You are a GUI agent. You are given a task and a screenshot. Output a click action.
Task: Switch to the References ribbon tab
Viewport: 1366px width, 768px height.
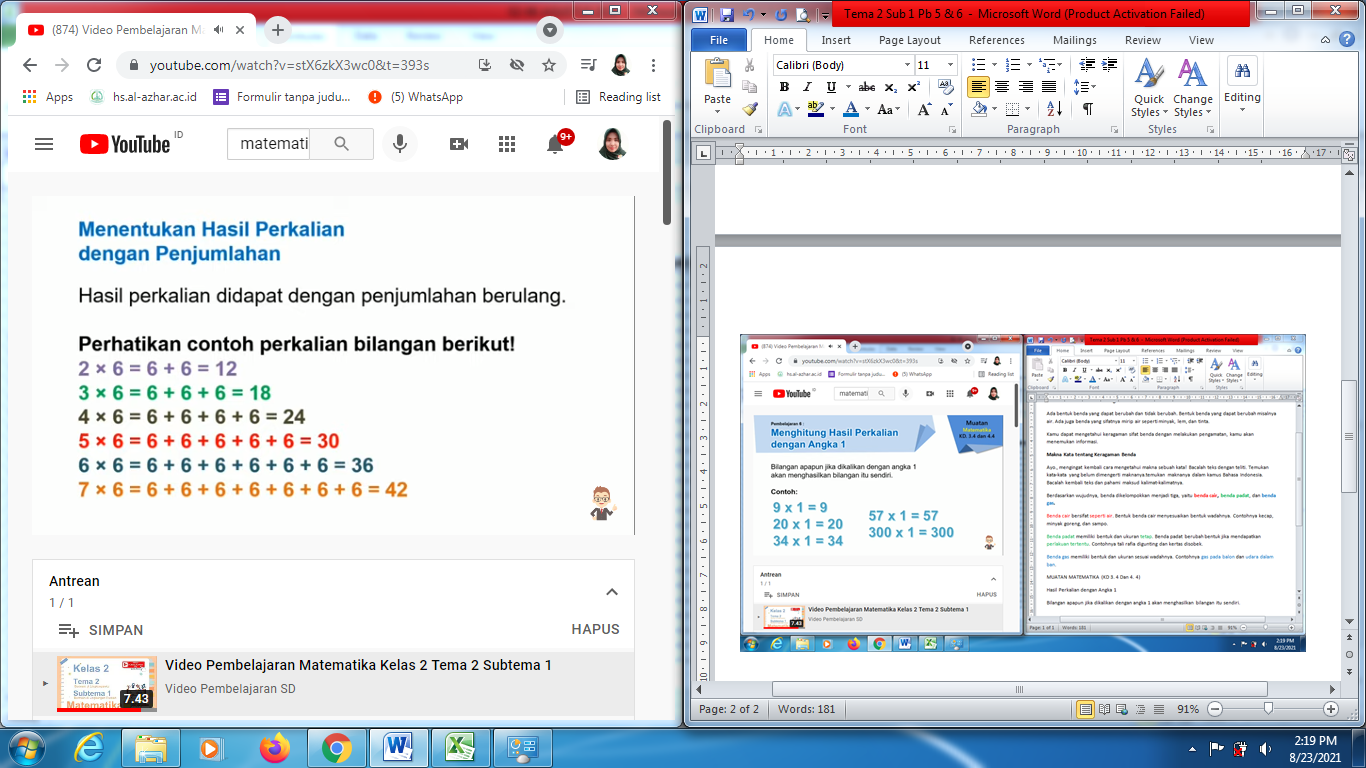[x=997, y=40]
